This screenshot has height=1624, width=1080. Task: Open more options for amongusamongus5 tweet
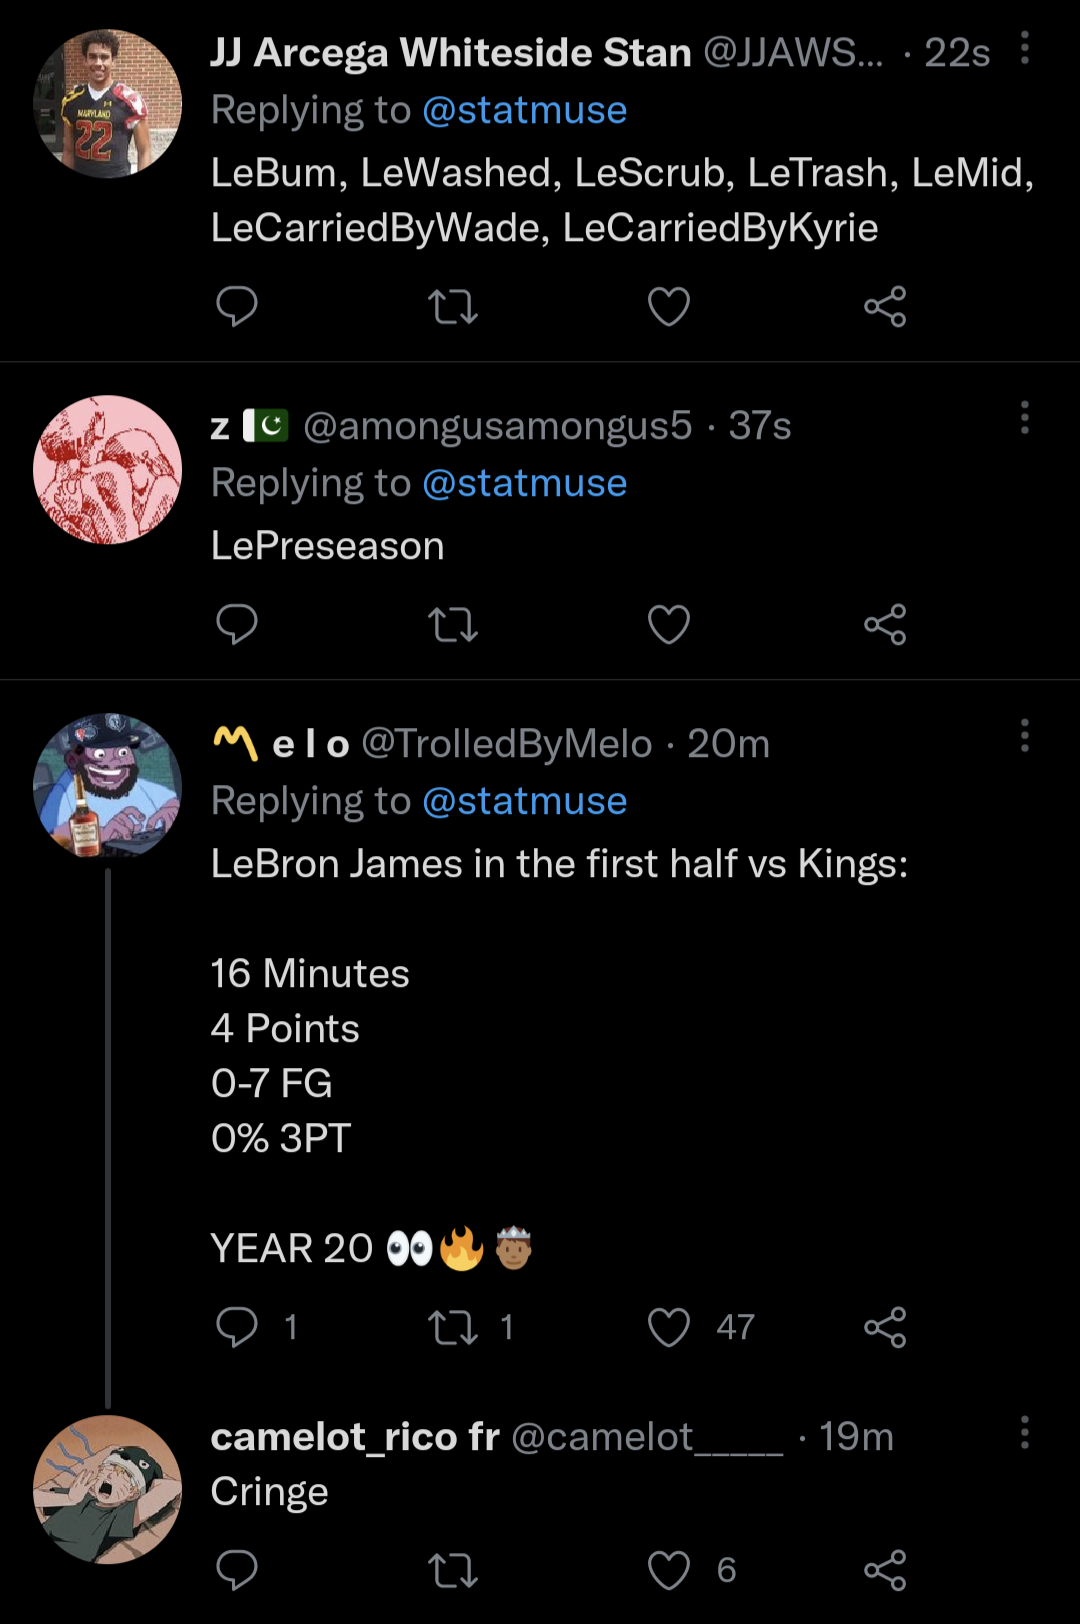(1025, 418)
